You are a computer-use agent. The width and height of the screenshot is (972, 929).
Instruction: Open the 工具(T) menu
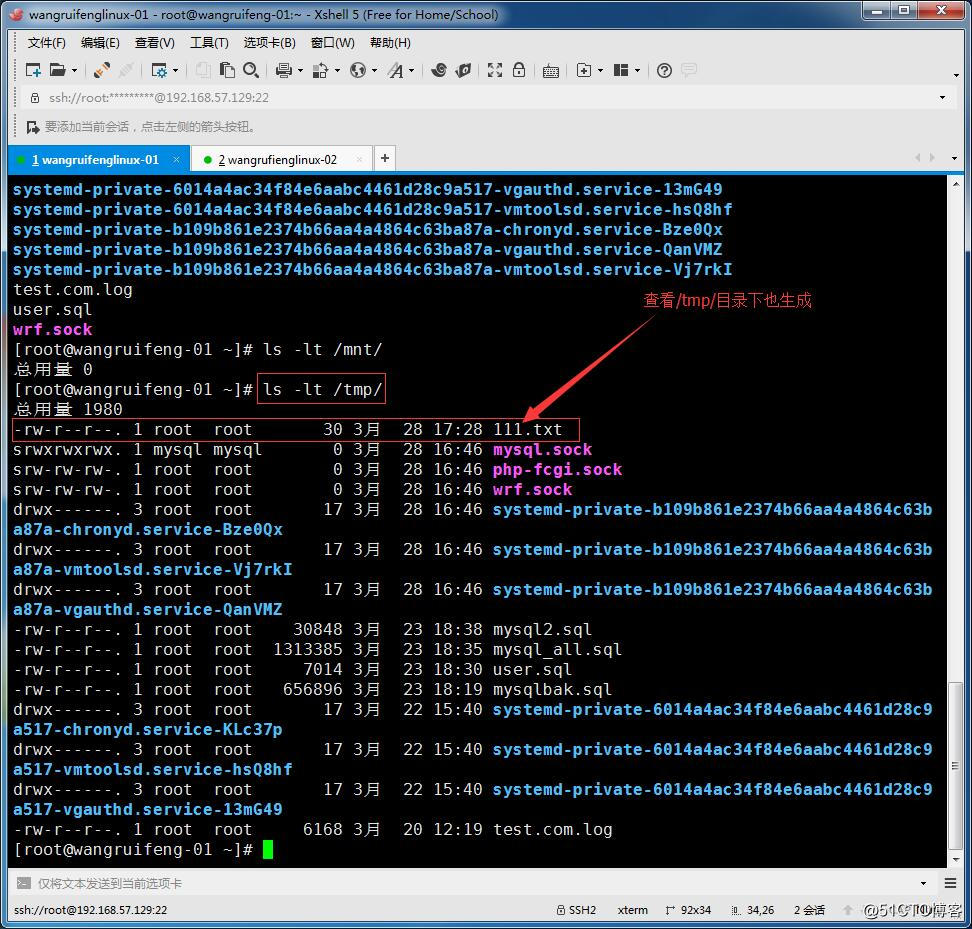209,43
